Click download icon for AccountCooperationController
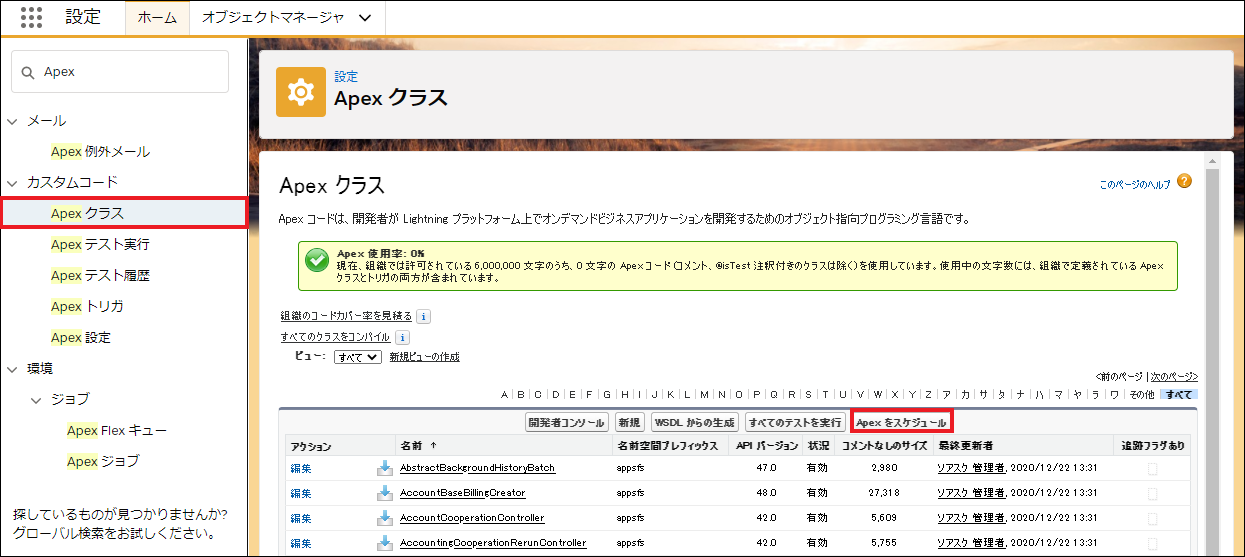 384,518
